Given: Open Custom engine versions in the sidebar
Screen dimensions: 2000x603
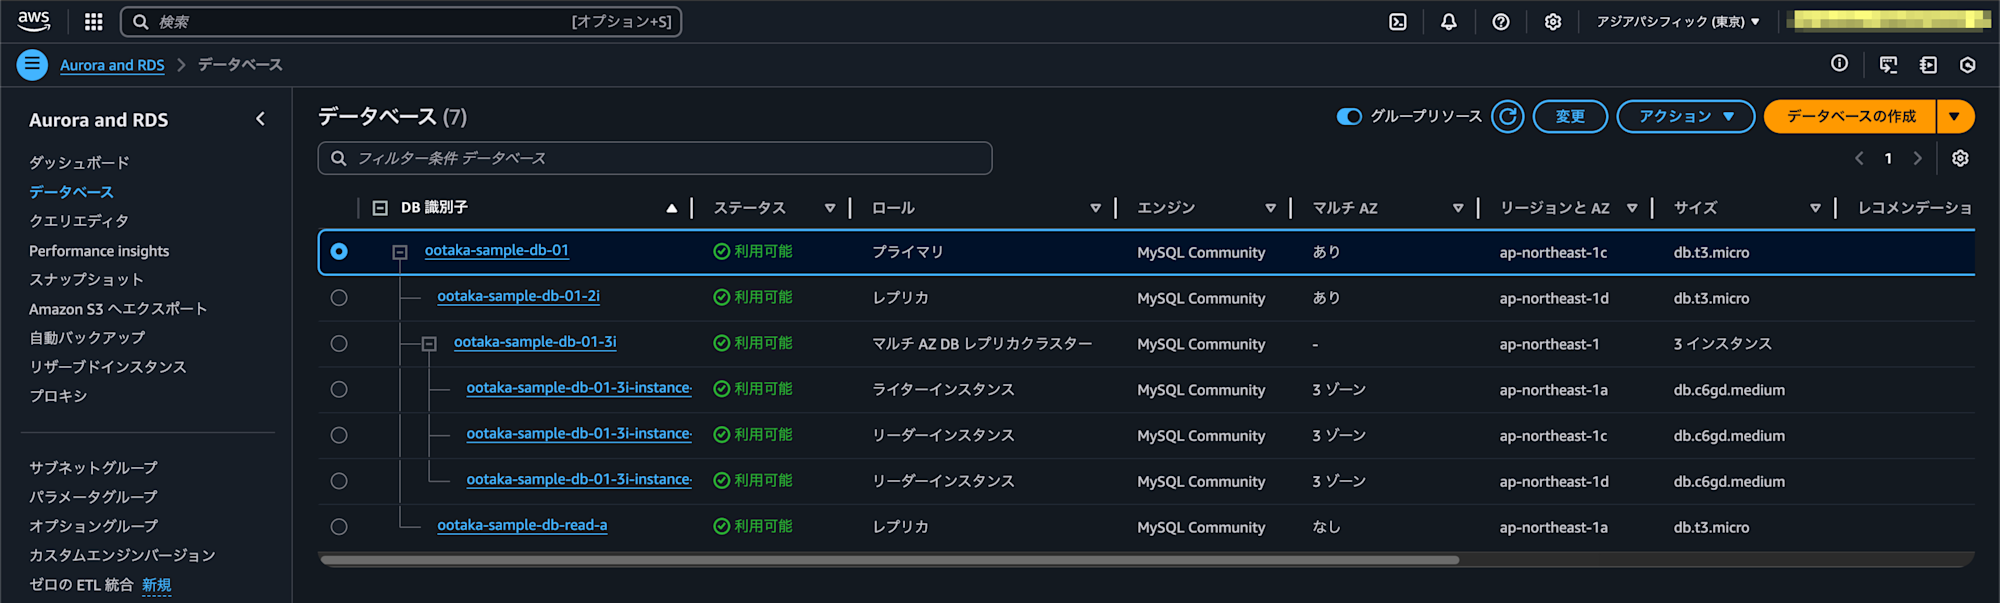Looking at the screenshot, I should pos(122,554).
